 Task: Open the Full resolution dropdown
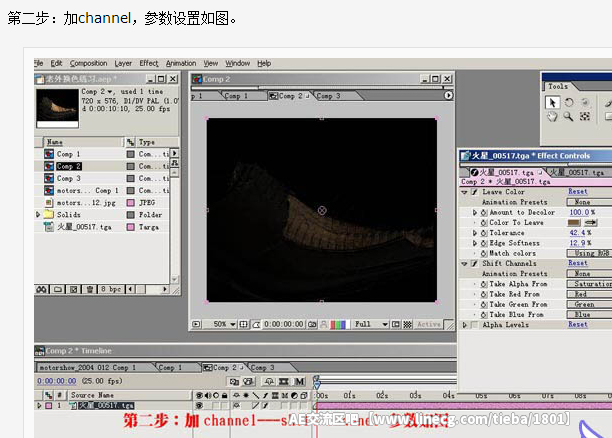370,324
